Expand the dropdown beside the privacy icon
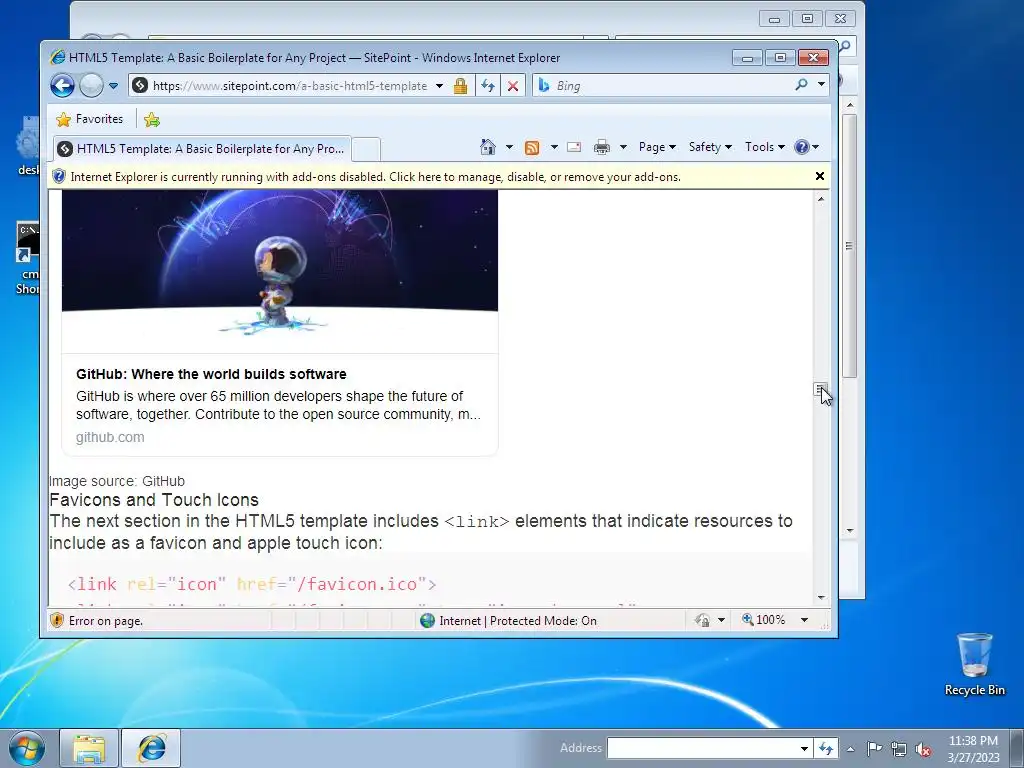The height and width of the screenshot is (768, 1024). tap(721, 620)
